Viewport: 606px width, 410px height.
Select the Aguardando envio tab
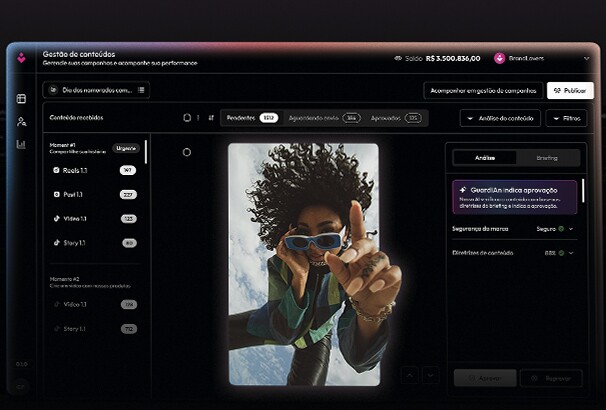325,118
